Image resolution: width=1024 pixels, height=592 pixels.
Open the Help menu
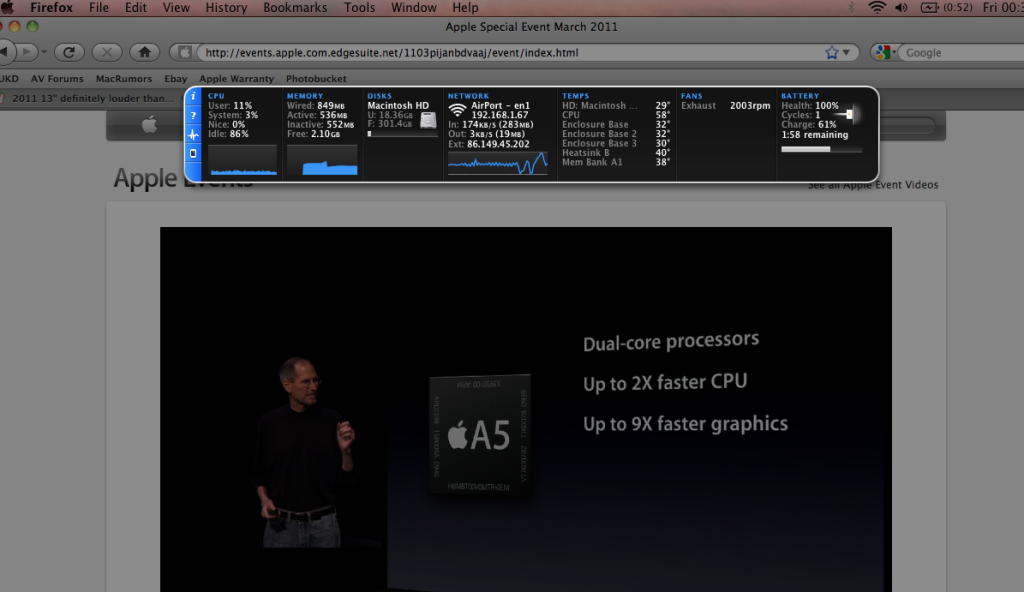(x=465, y=8)
